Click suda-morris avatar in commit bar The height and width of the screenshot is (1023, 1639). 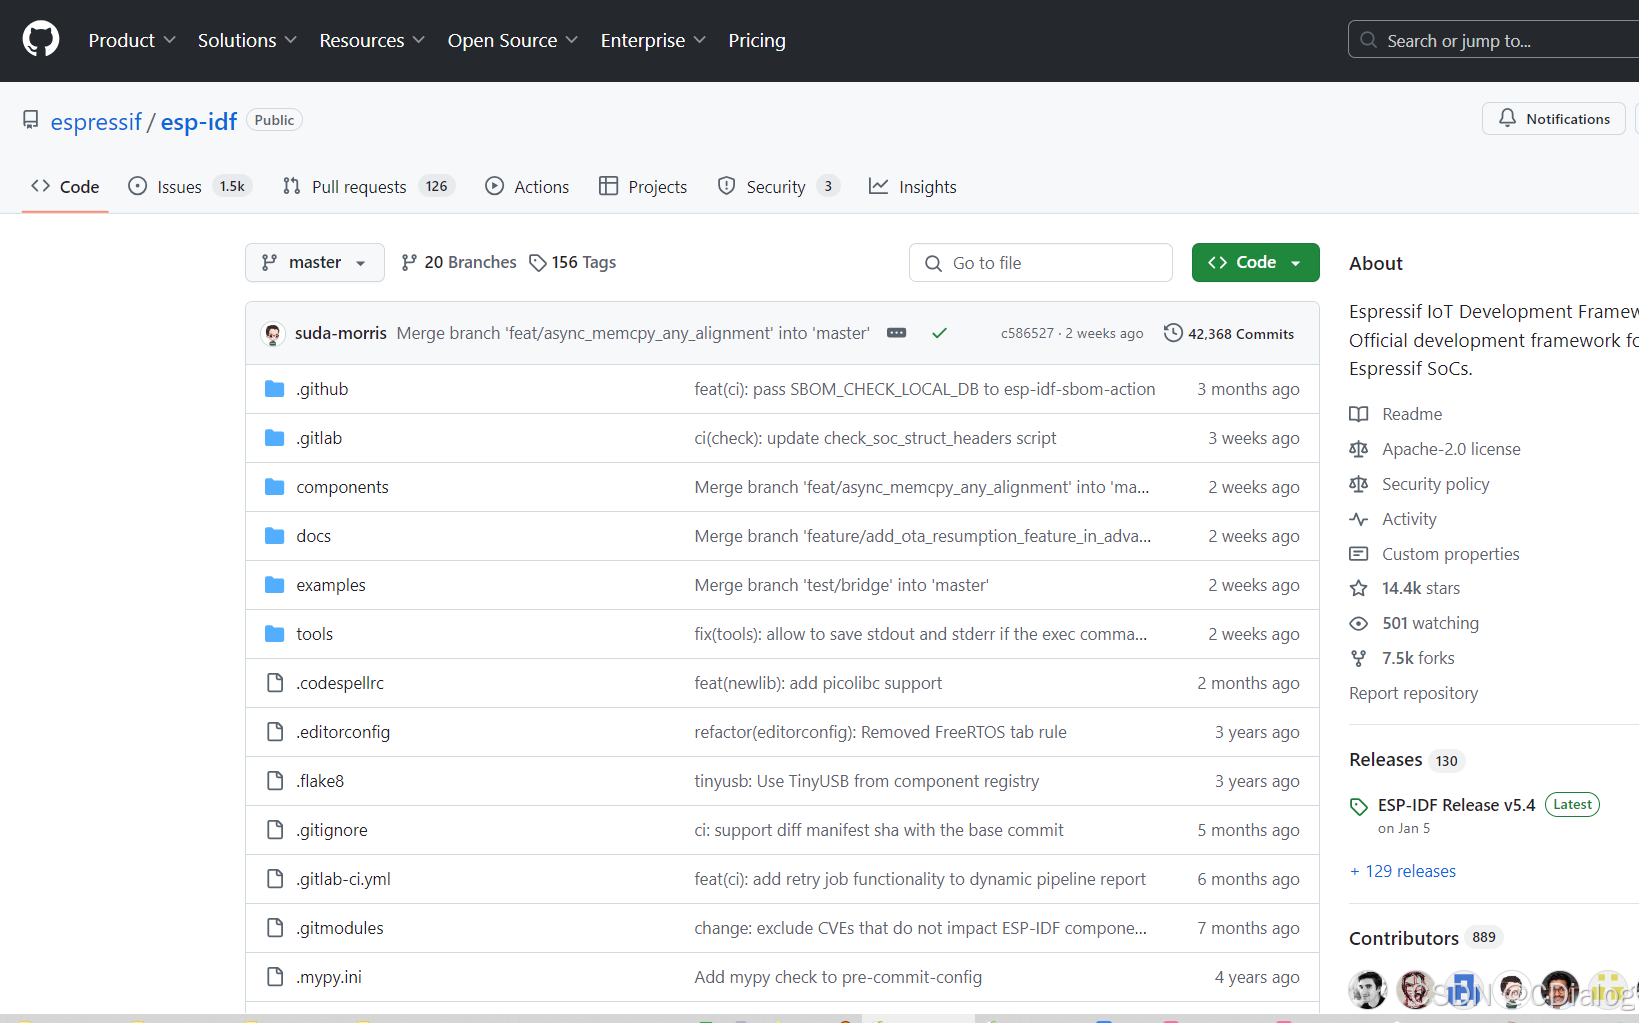[272, 333]
